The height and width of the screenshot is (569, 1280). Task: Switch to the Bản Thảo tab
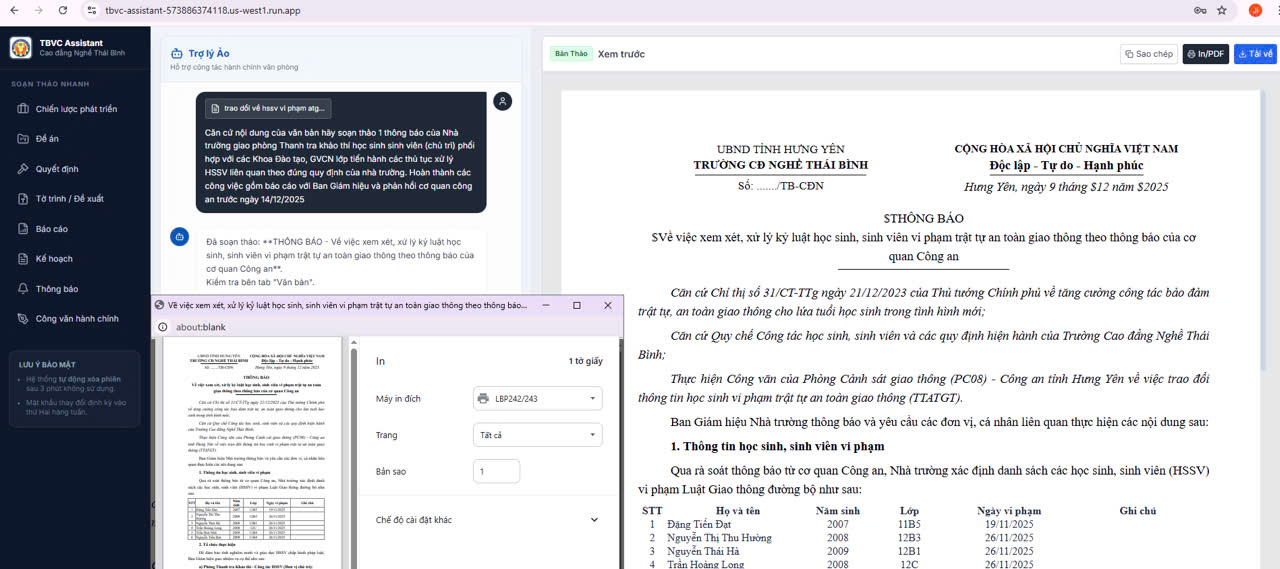[571, 54]
